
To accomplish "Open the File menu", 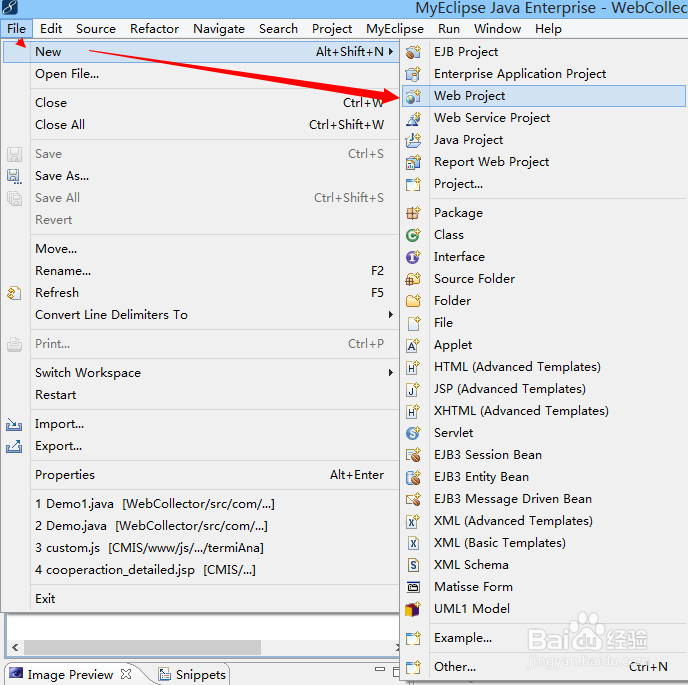I will click(16, 29).
